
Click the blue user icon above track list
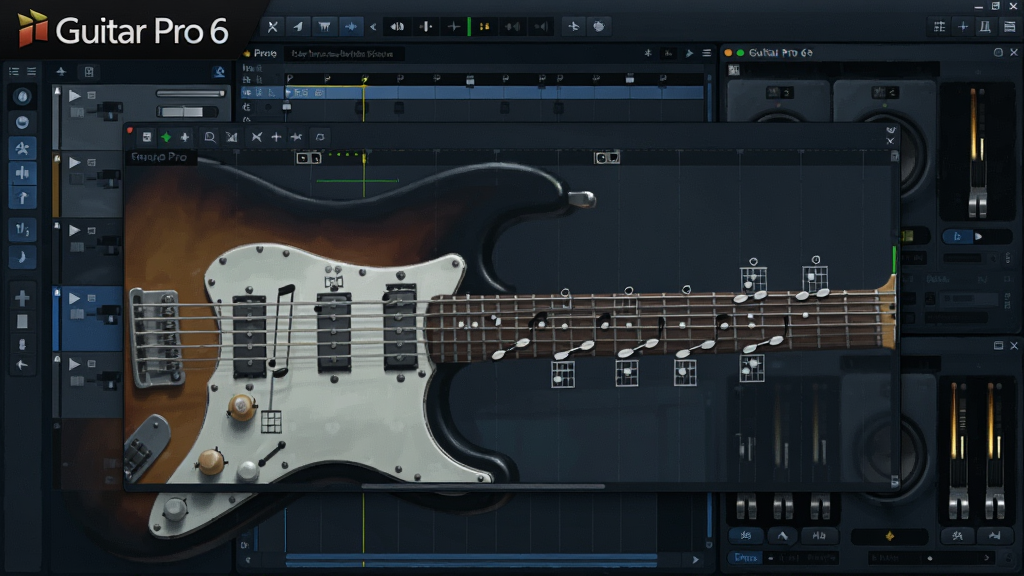click(219, 71)
